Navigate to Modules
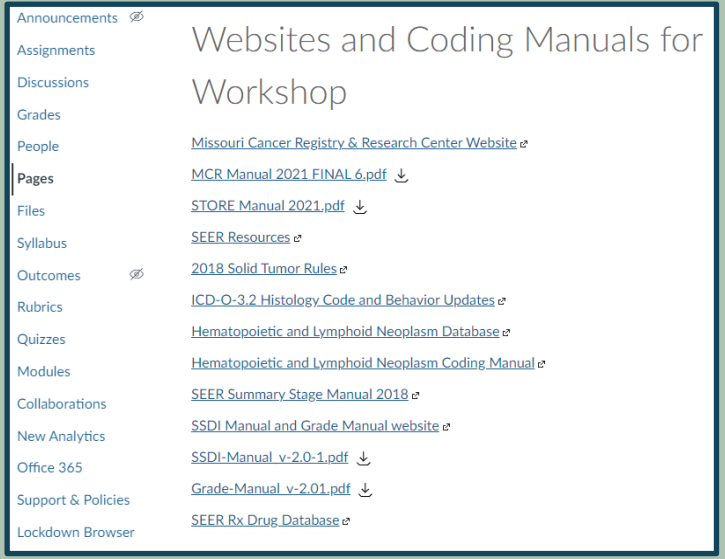 (43, 372)
